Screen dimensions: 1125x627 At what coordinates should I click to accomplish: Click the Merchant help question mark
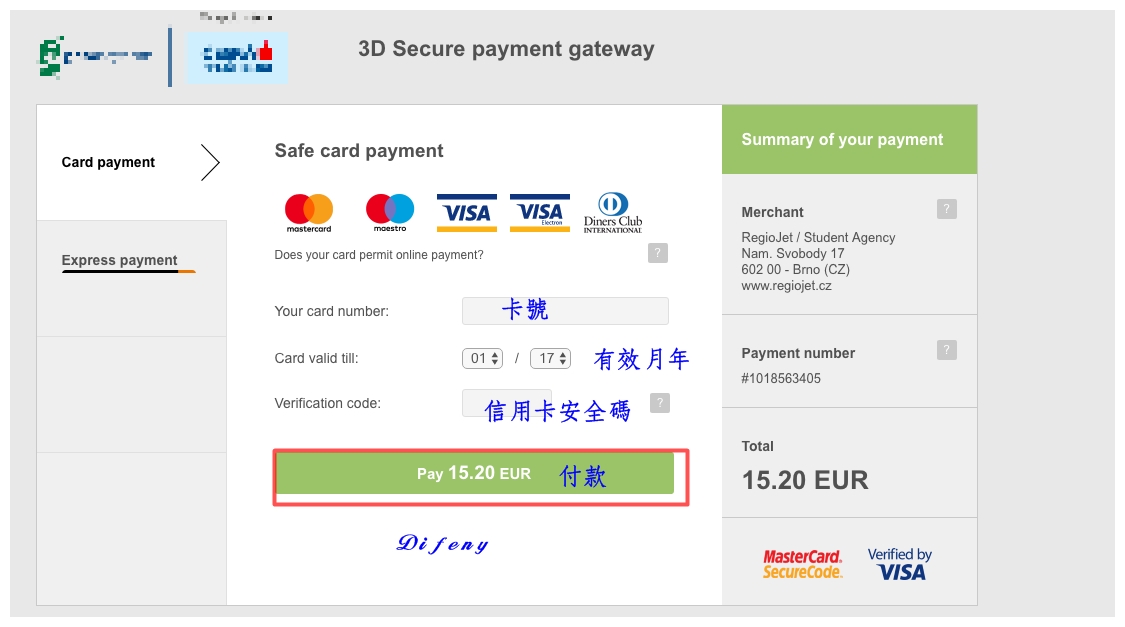tap(946, 209)
